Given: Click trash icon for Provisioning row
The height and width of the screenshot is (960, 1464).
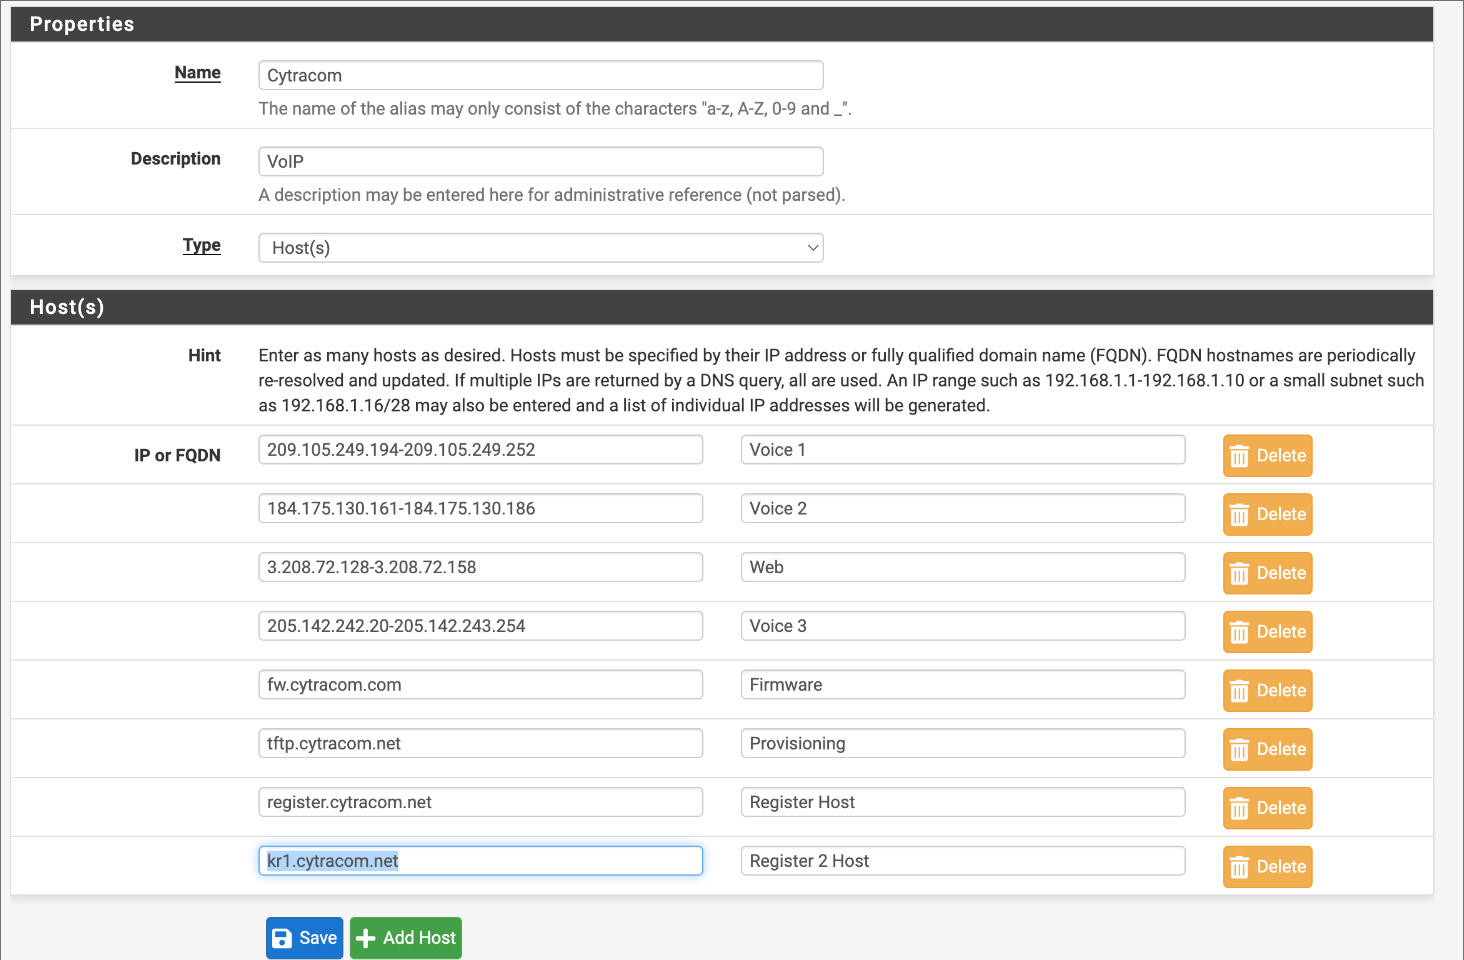Looking at the screenshot, I should (1239, 750).
